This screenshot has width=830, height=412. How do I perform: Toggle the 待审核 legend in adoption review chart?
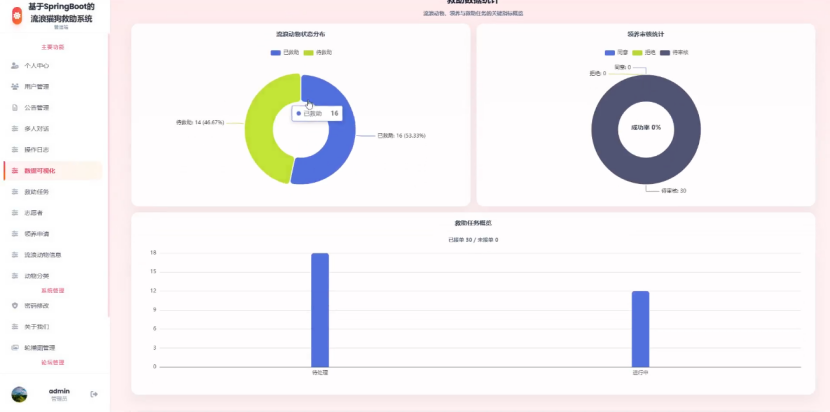674,53
